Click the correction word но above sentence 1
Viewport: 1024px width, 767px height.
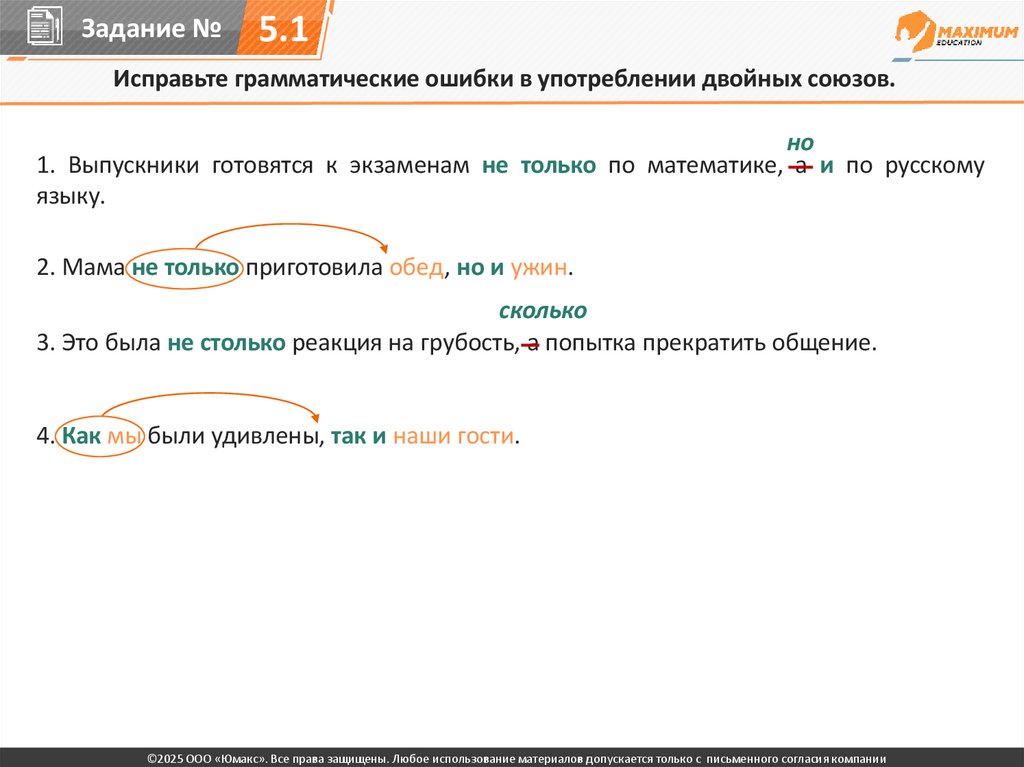(800, 143)
